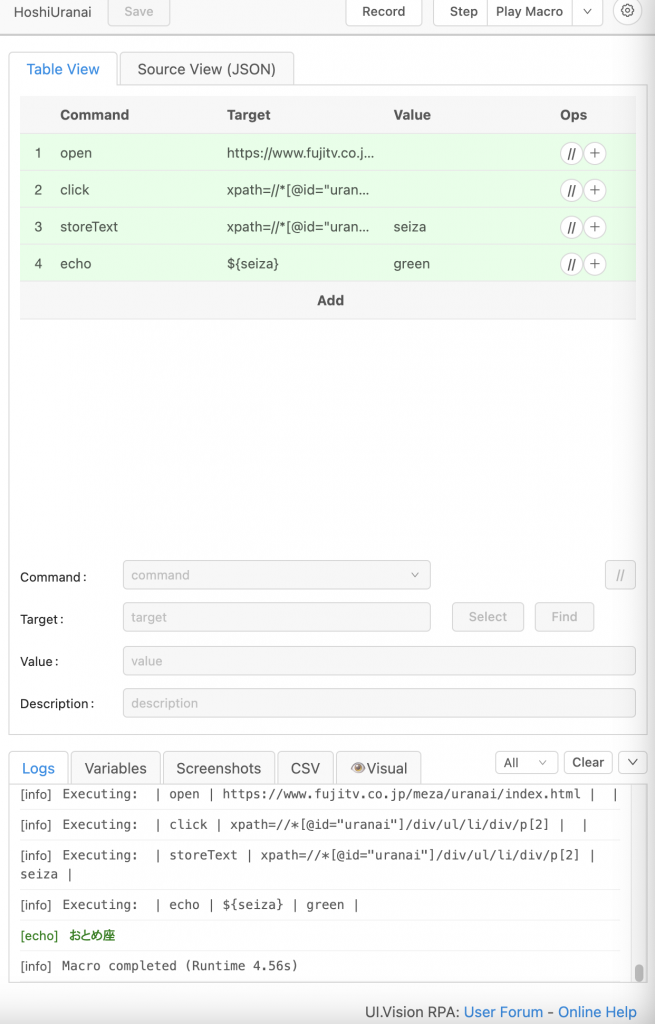Add a command after the click row

click(x=595, y=190)
